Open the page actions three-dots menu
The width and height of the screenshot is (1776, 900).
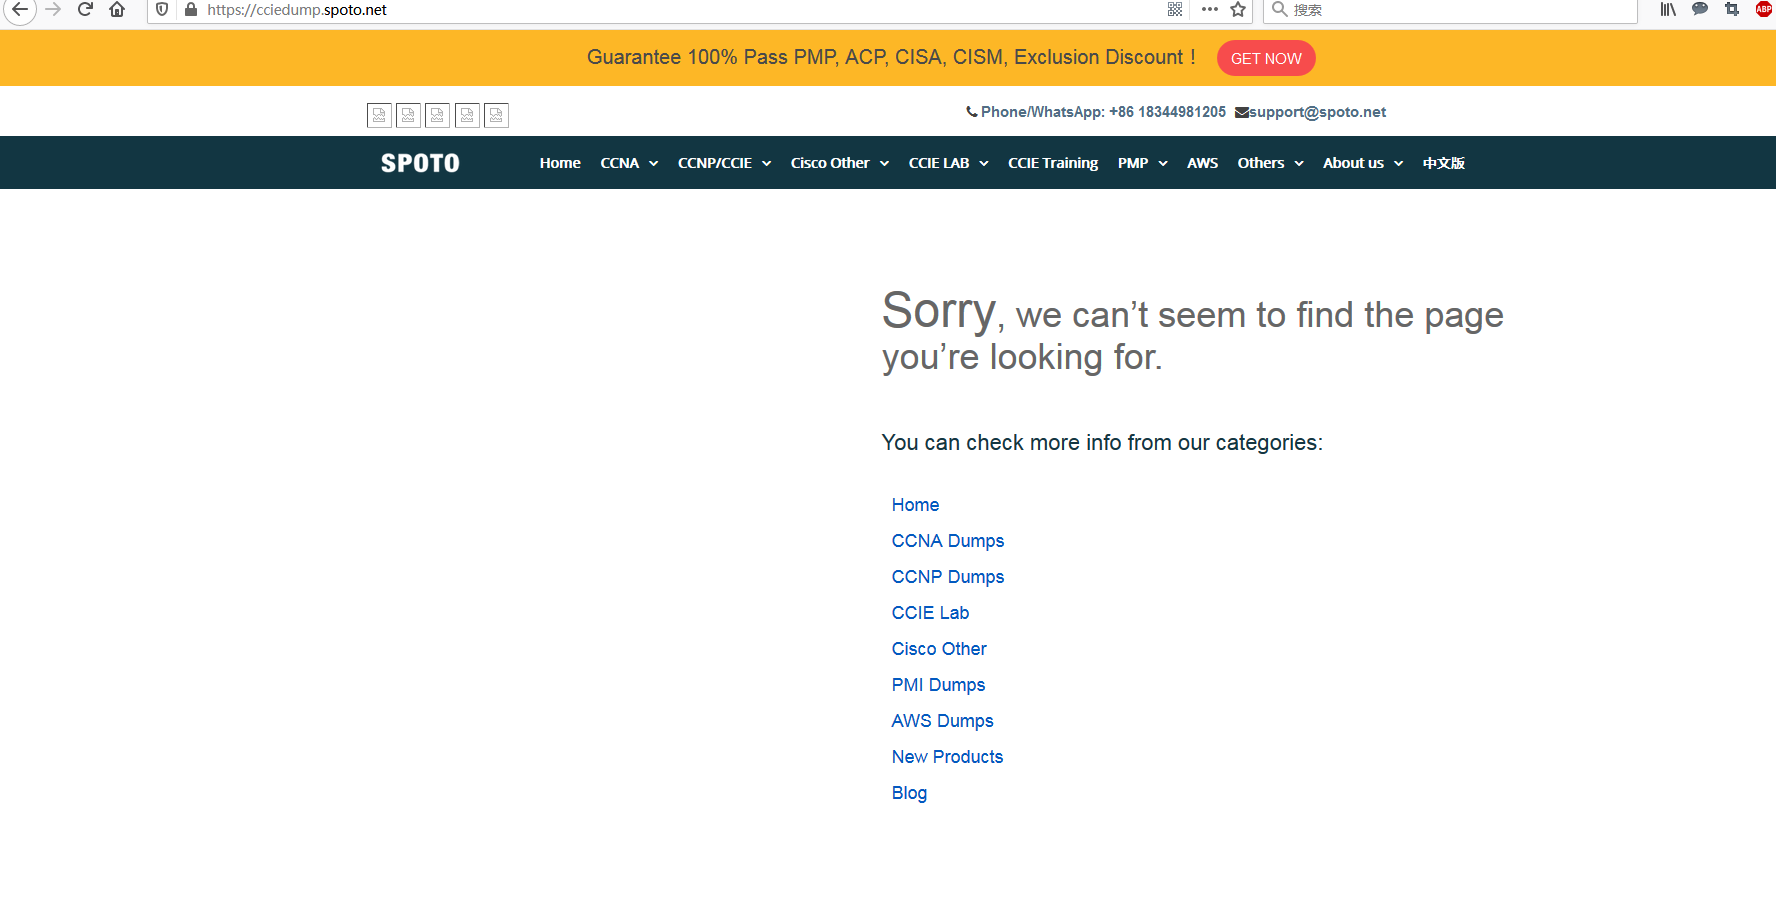coord(1210,10)
